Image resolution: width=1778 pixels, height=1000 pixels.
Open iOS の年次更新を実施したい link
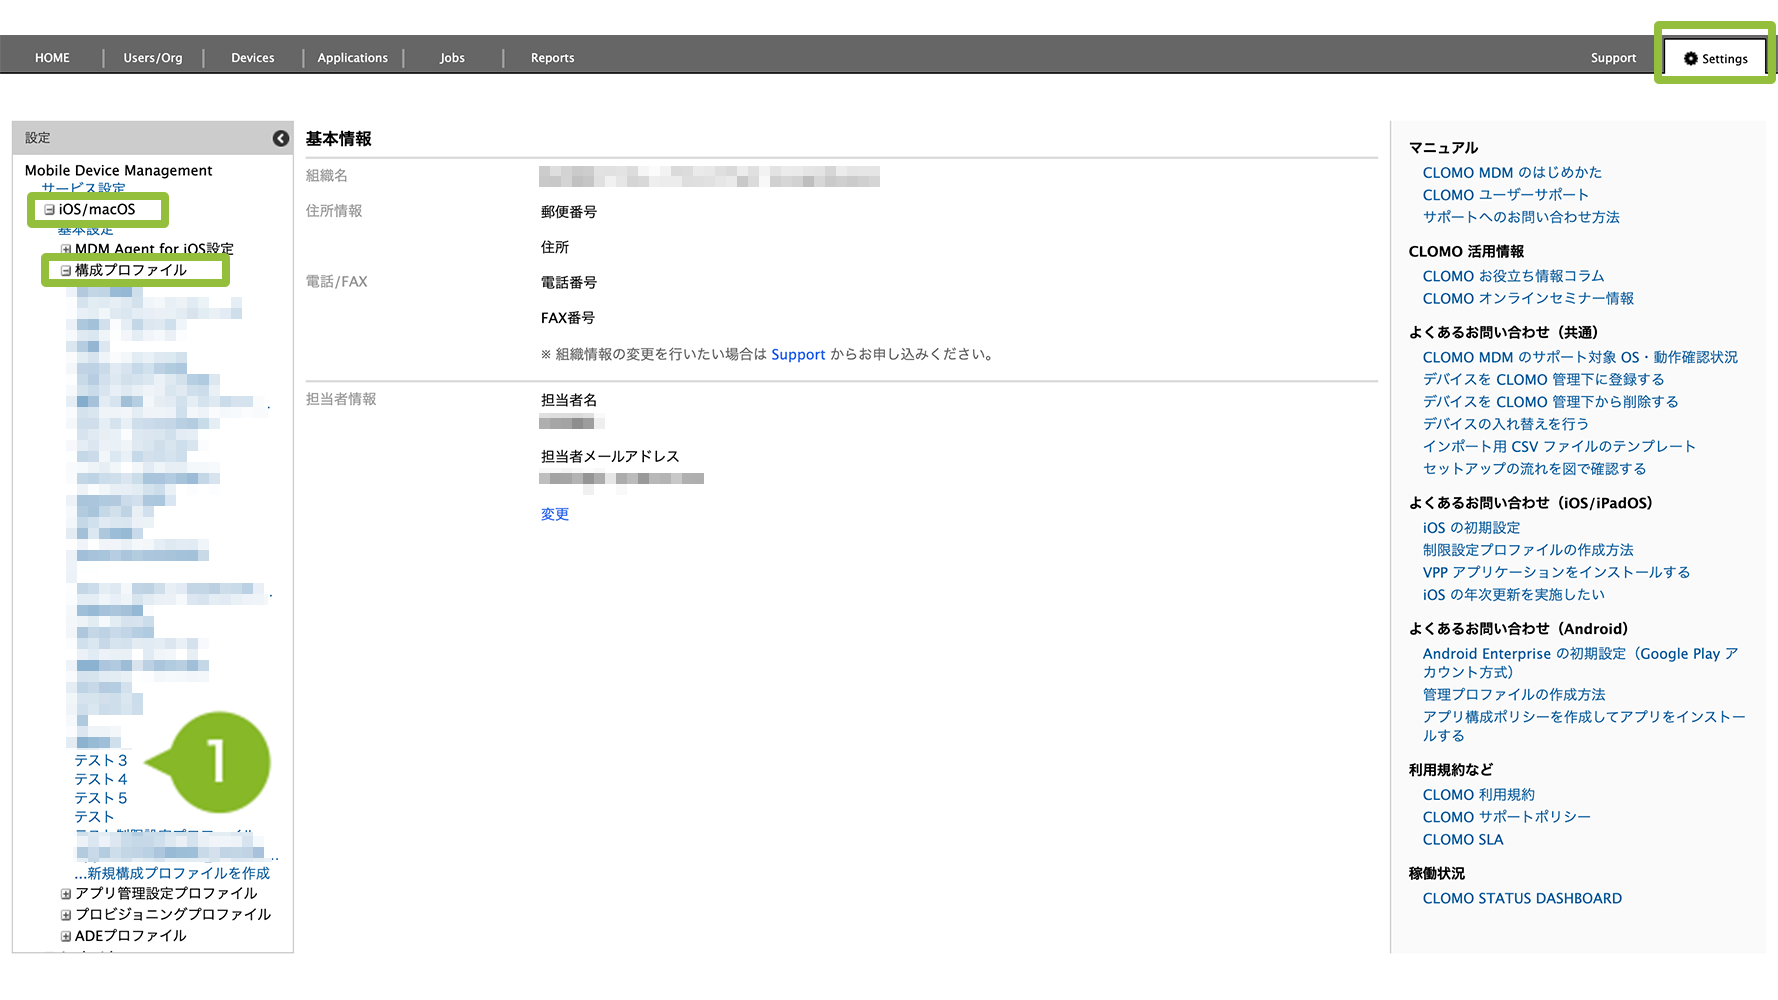(1513, 594)
